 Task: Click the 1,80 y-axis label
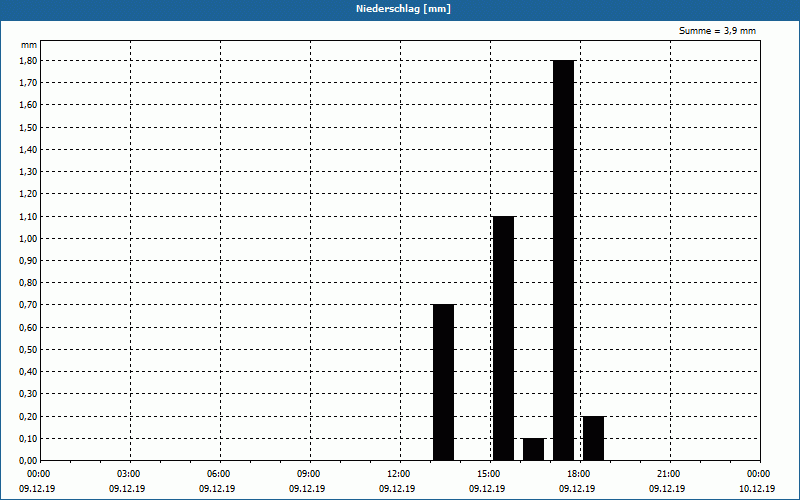(x=28, y=60)
